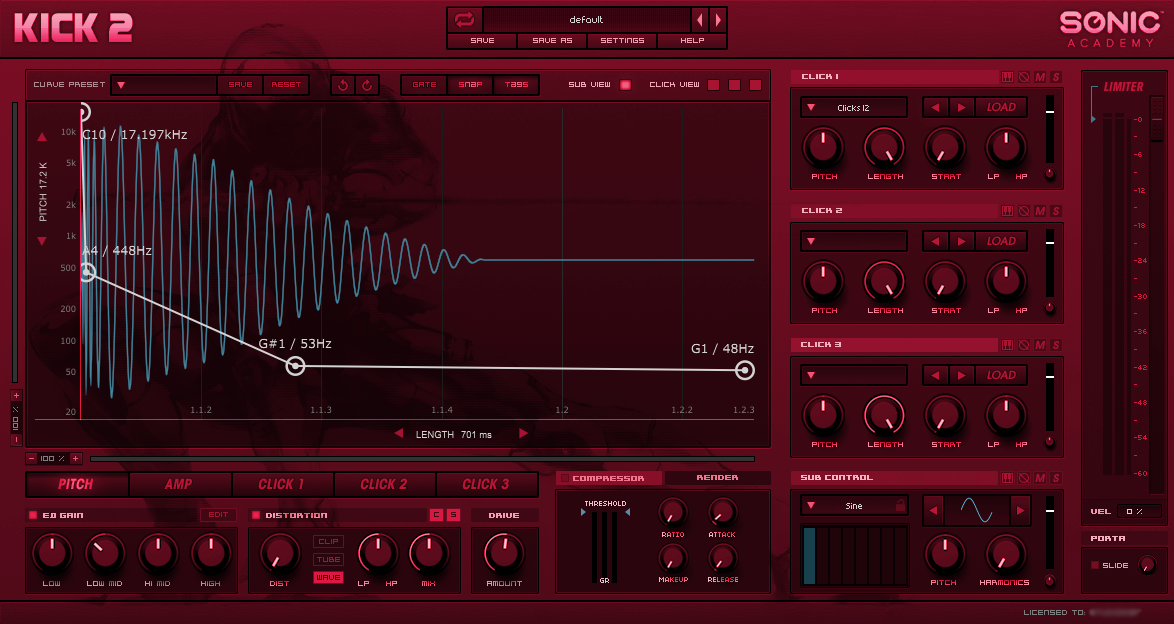The width and height of the screenshot is (1174, 624).
Task: Click the redo curve arrow icon
Action: (367, 85)
